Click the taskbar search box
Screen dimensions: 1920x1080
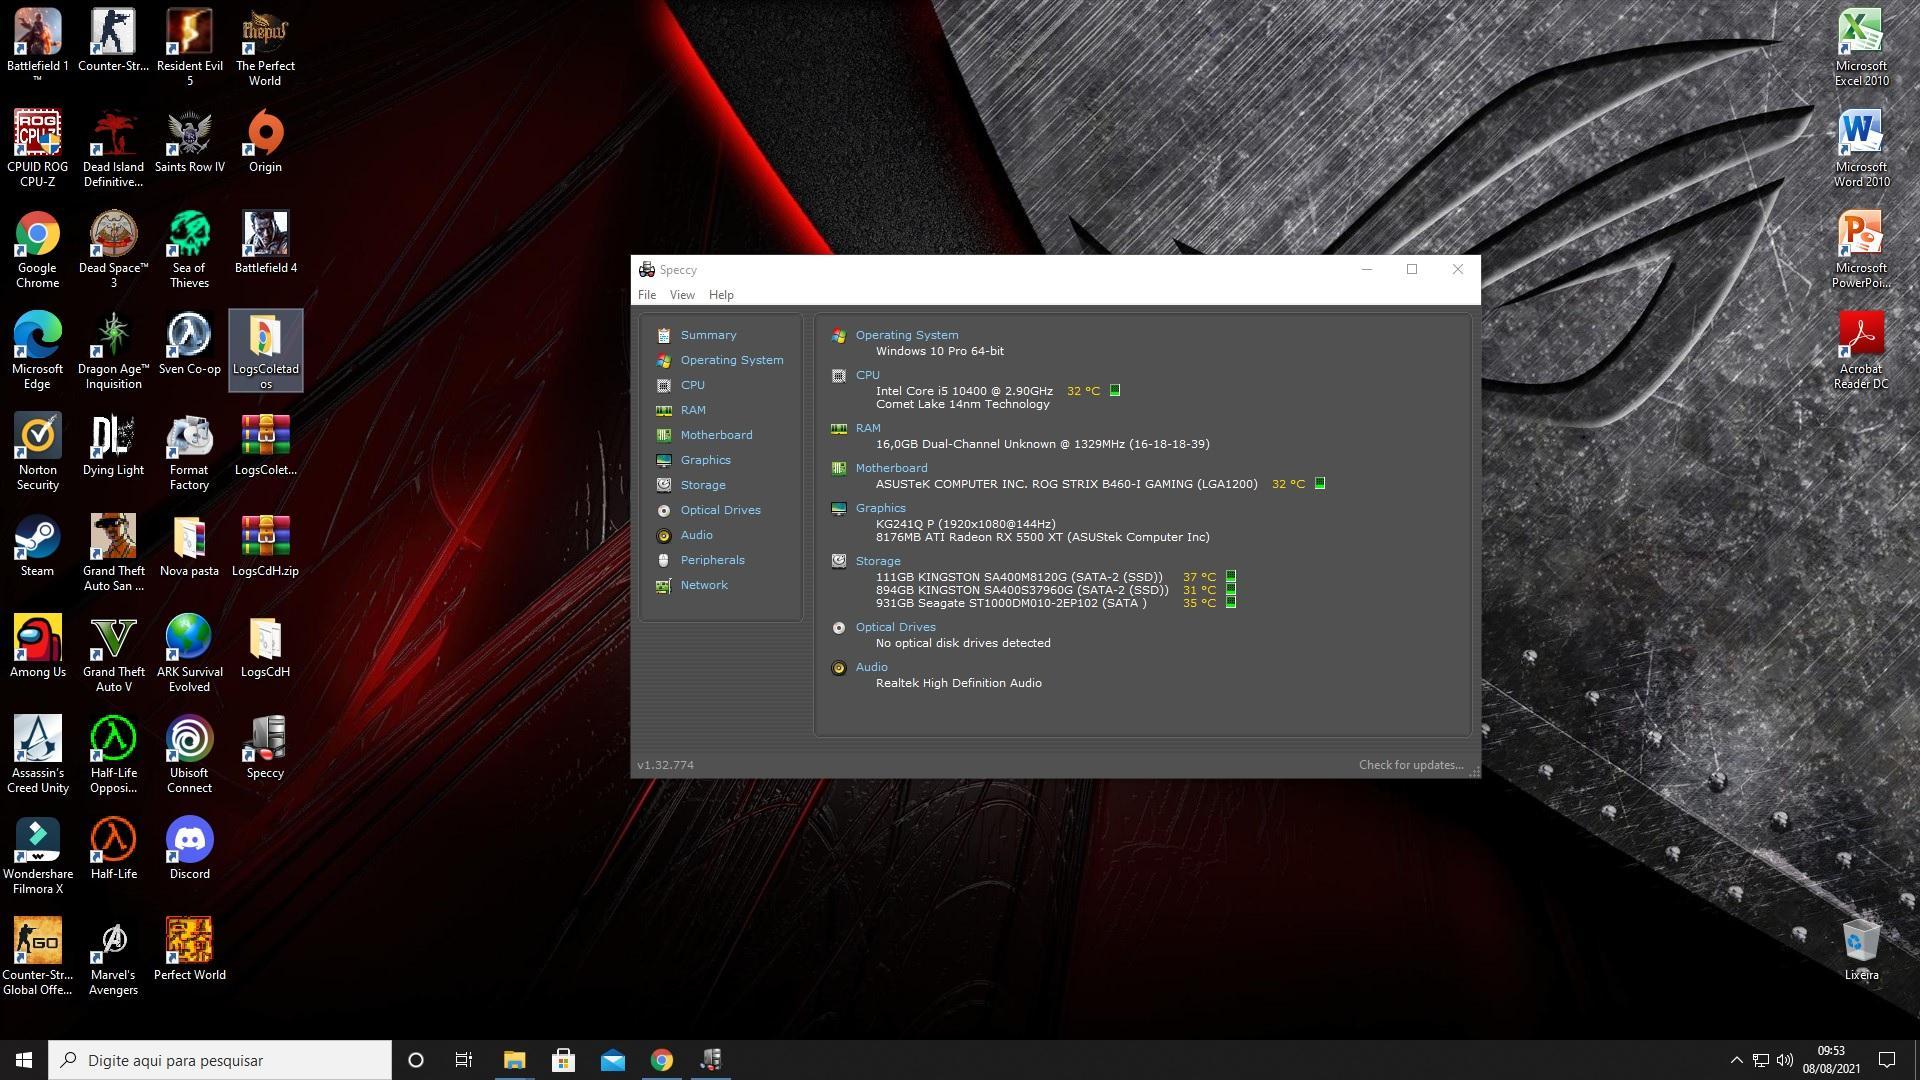pyautogui.click(x=220, y=1060)
